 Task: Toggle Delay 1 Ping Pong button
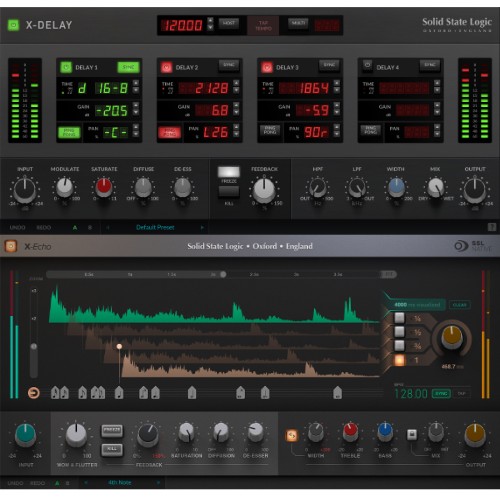tap(69, 132)
